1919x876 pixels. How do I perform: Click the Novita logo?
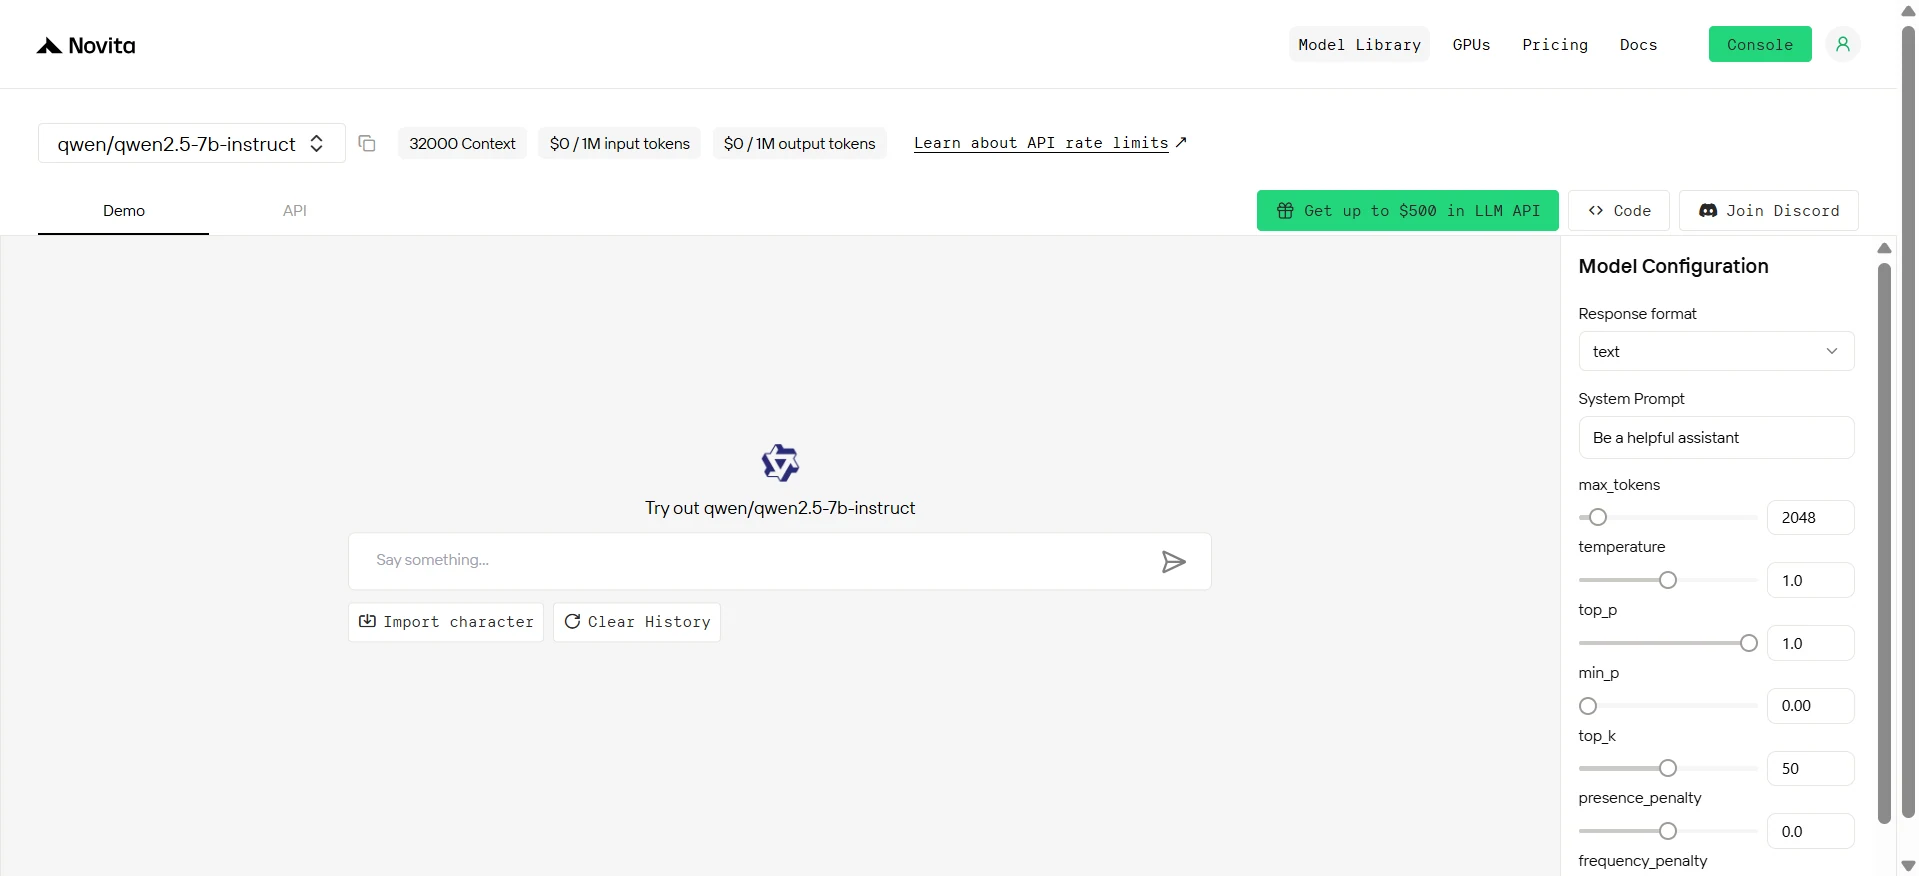point(86,45)
